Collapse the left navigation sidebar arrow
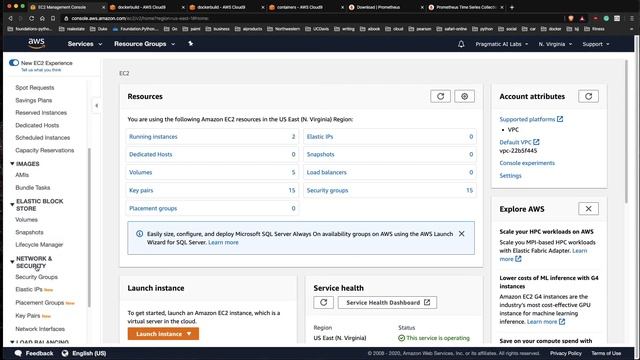This screenshot has height=360, width=640. pos(96,106)
